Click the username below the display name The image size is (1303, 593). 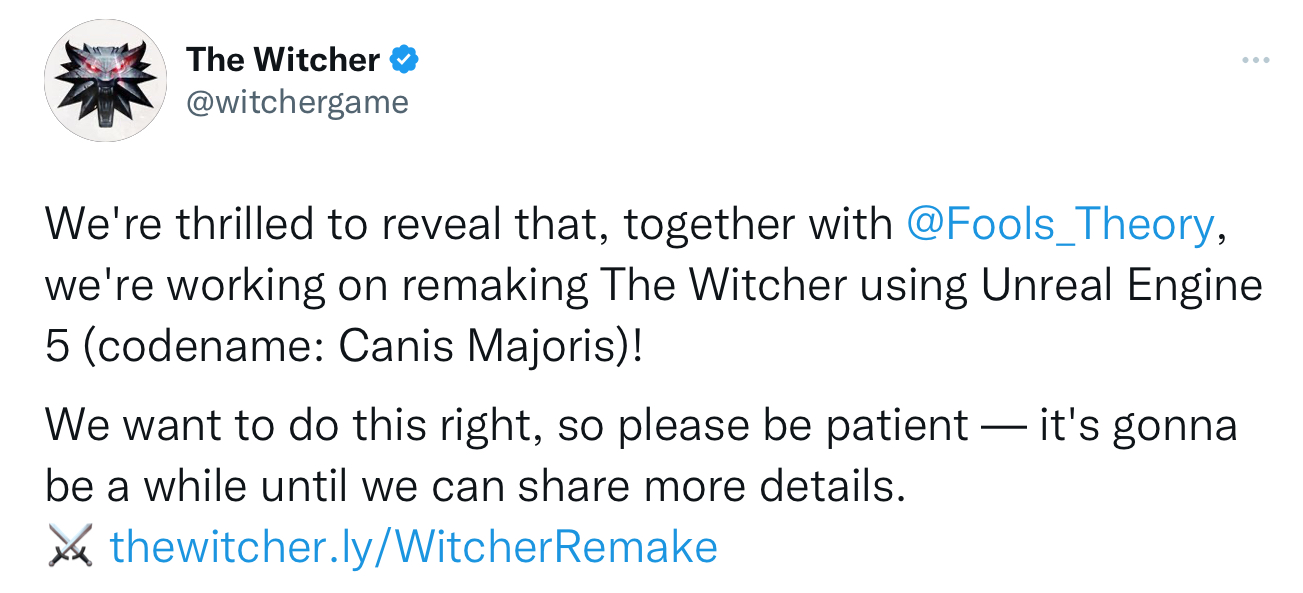pyautogui.click(x=297, y=100)
